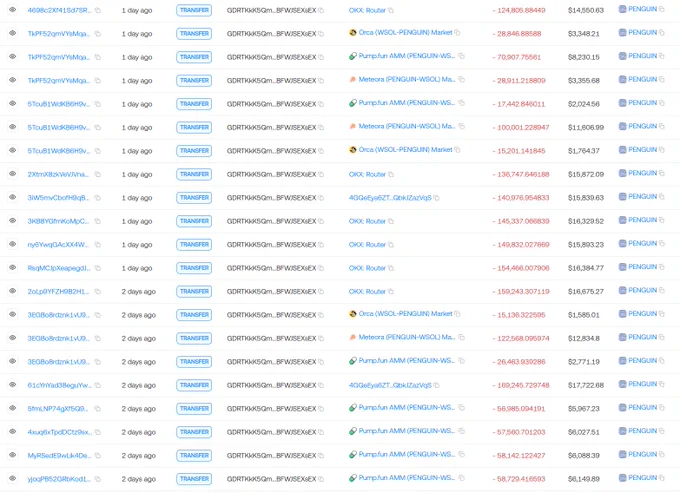Open Meteora (PENGUIN-WSOL) link on $12,834.8 row
680x493 pixels.
pos(407,337)
